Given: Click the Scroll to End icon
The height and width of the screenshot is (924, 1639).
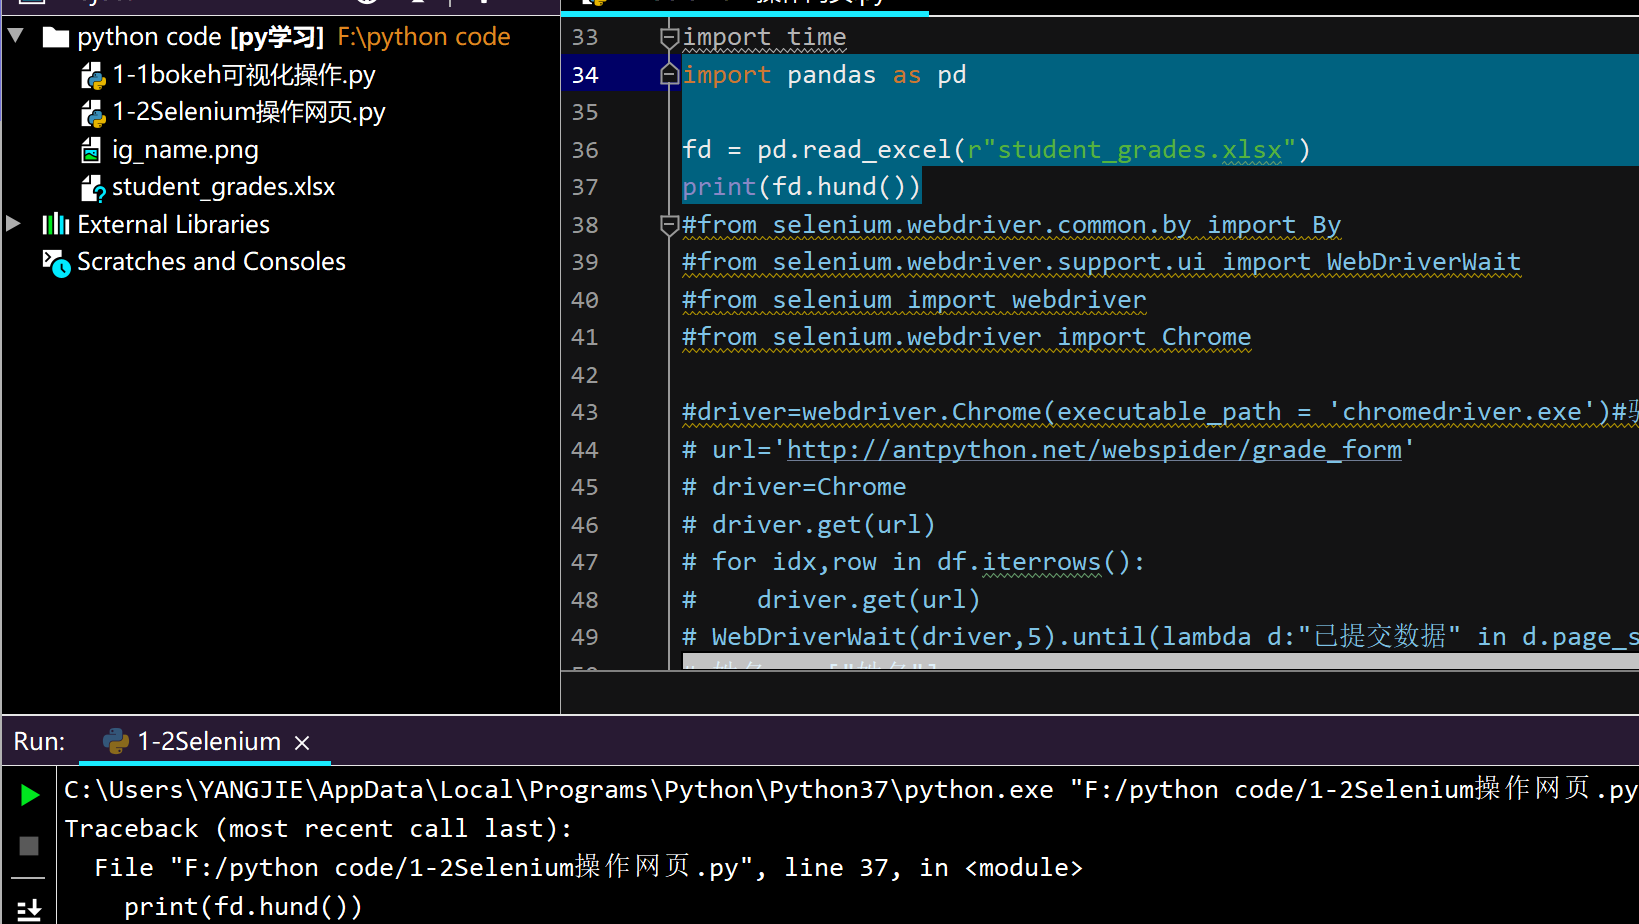Looking at the screenshot, I should (29, 909).
